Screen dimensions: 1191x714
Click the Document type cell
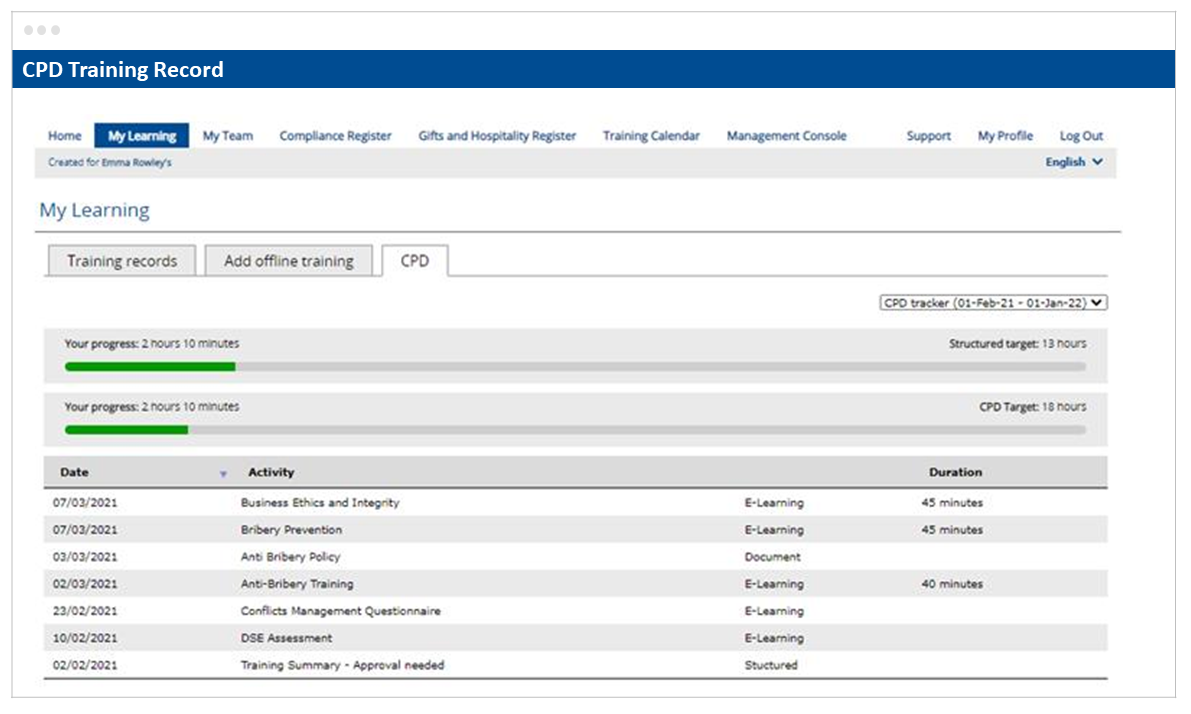pos(772,557)
